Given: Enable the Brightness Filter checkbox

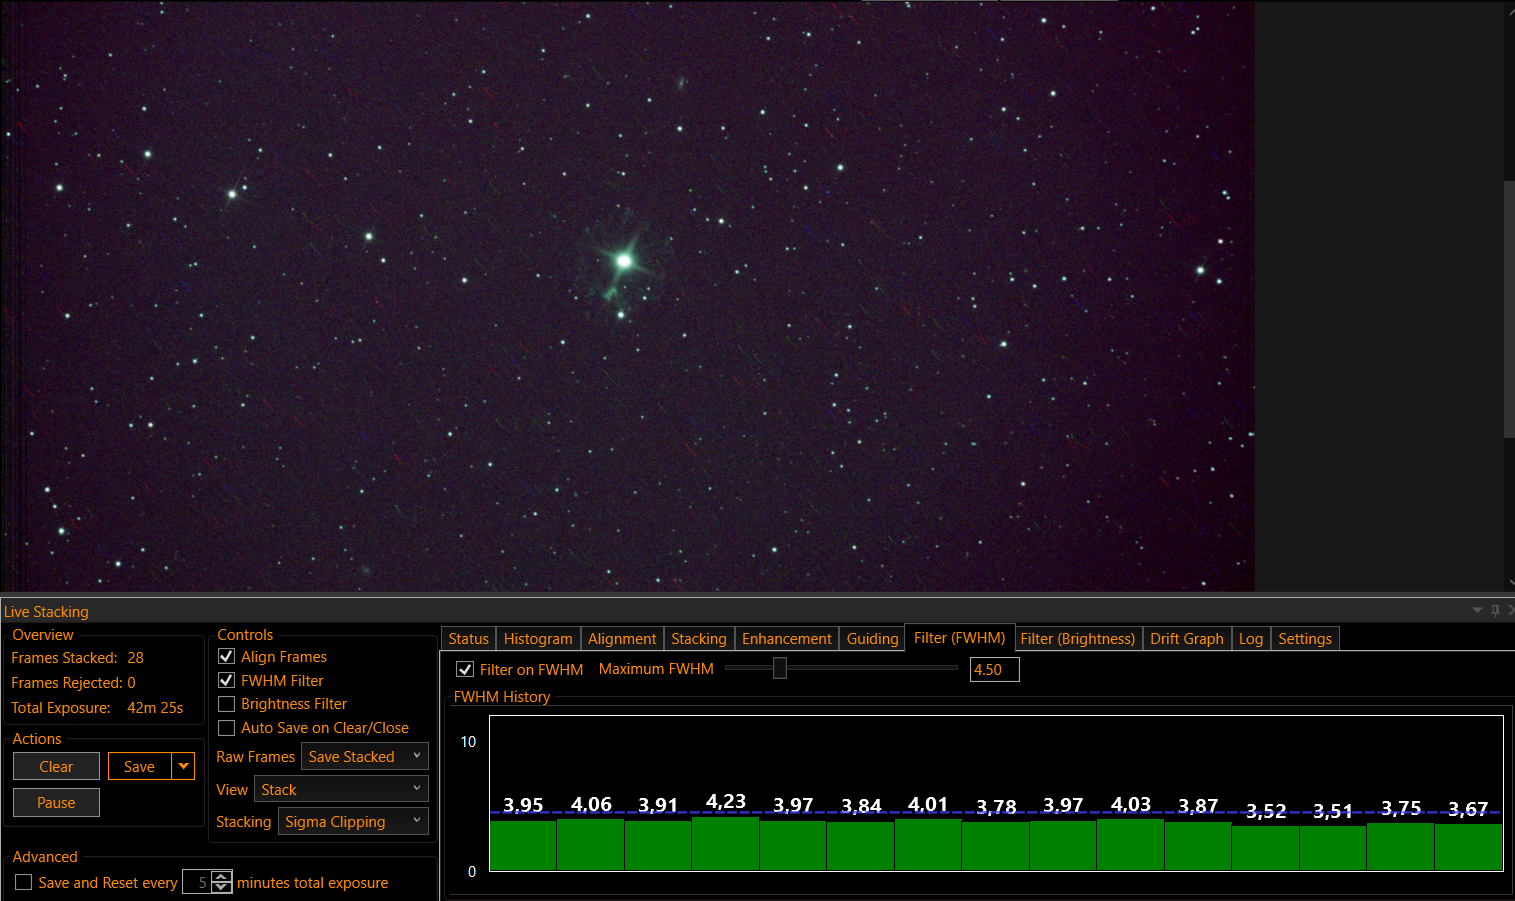Looking at the screenshot, I should (227, 704).
